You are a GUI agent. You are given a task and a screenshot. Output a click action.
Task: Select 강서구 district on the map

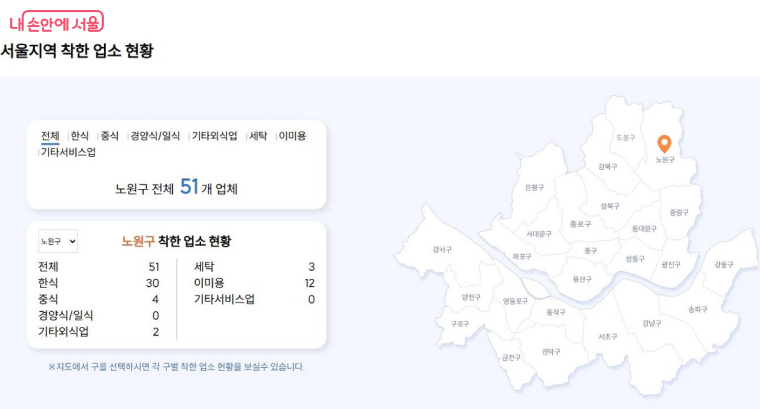coord(442,249)
